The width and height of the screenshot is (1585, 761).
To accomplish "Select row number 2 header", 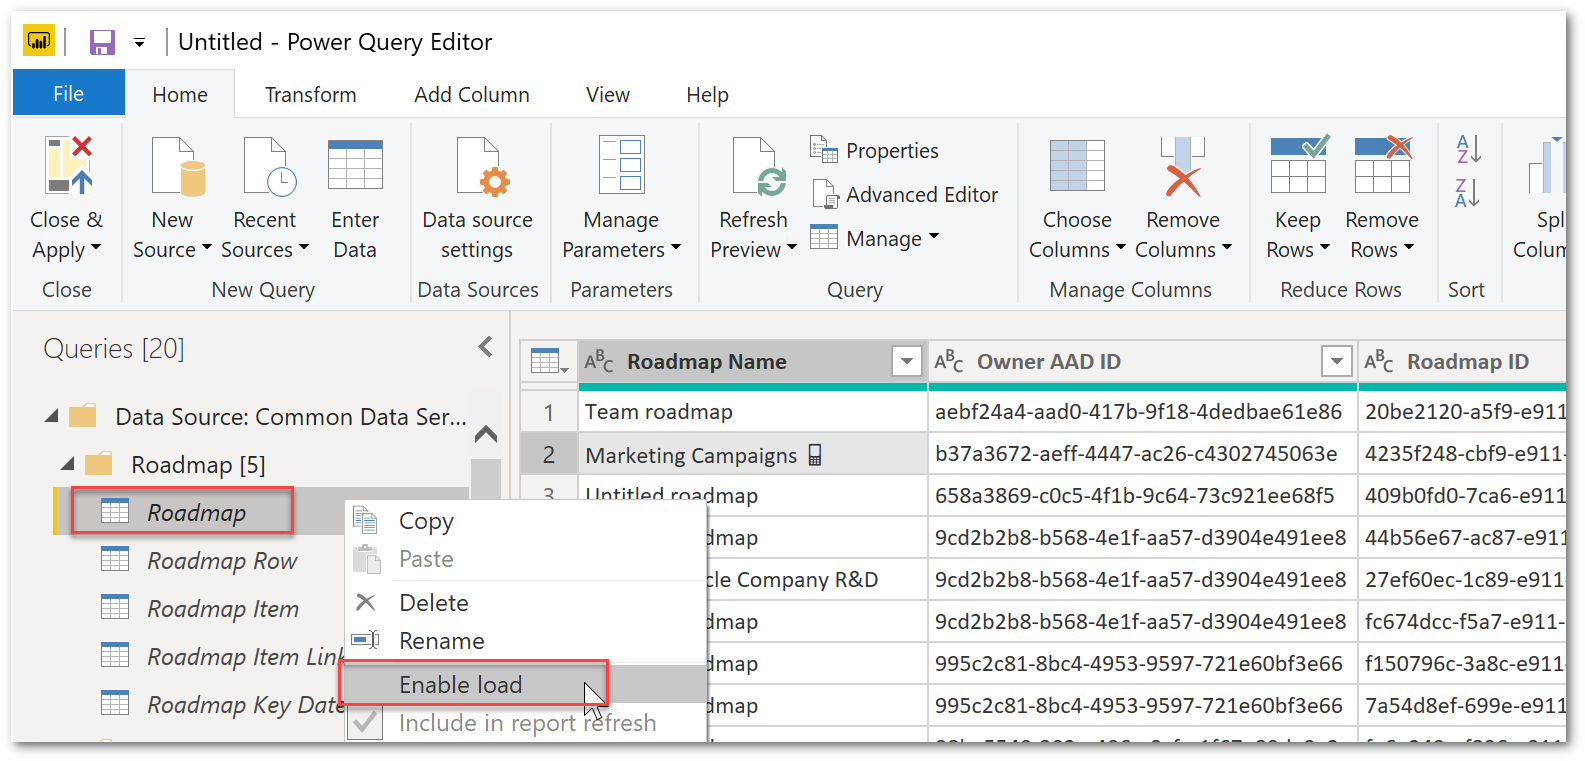I will point(549,455).
